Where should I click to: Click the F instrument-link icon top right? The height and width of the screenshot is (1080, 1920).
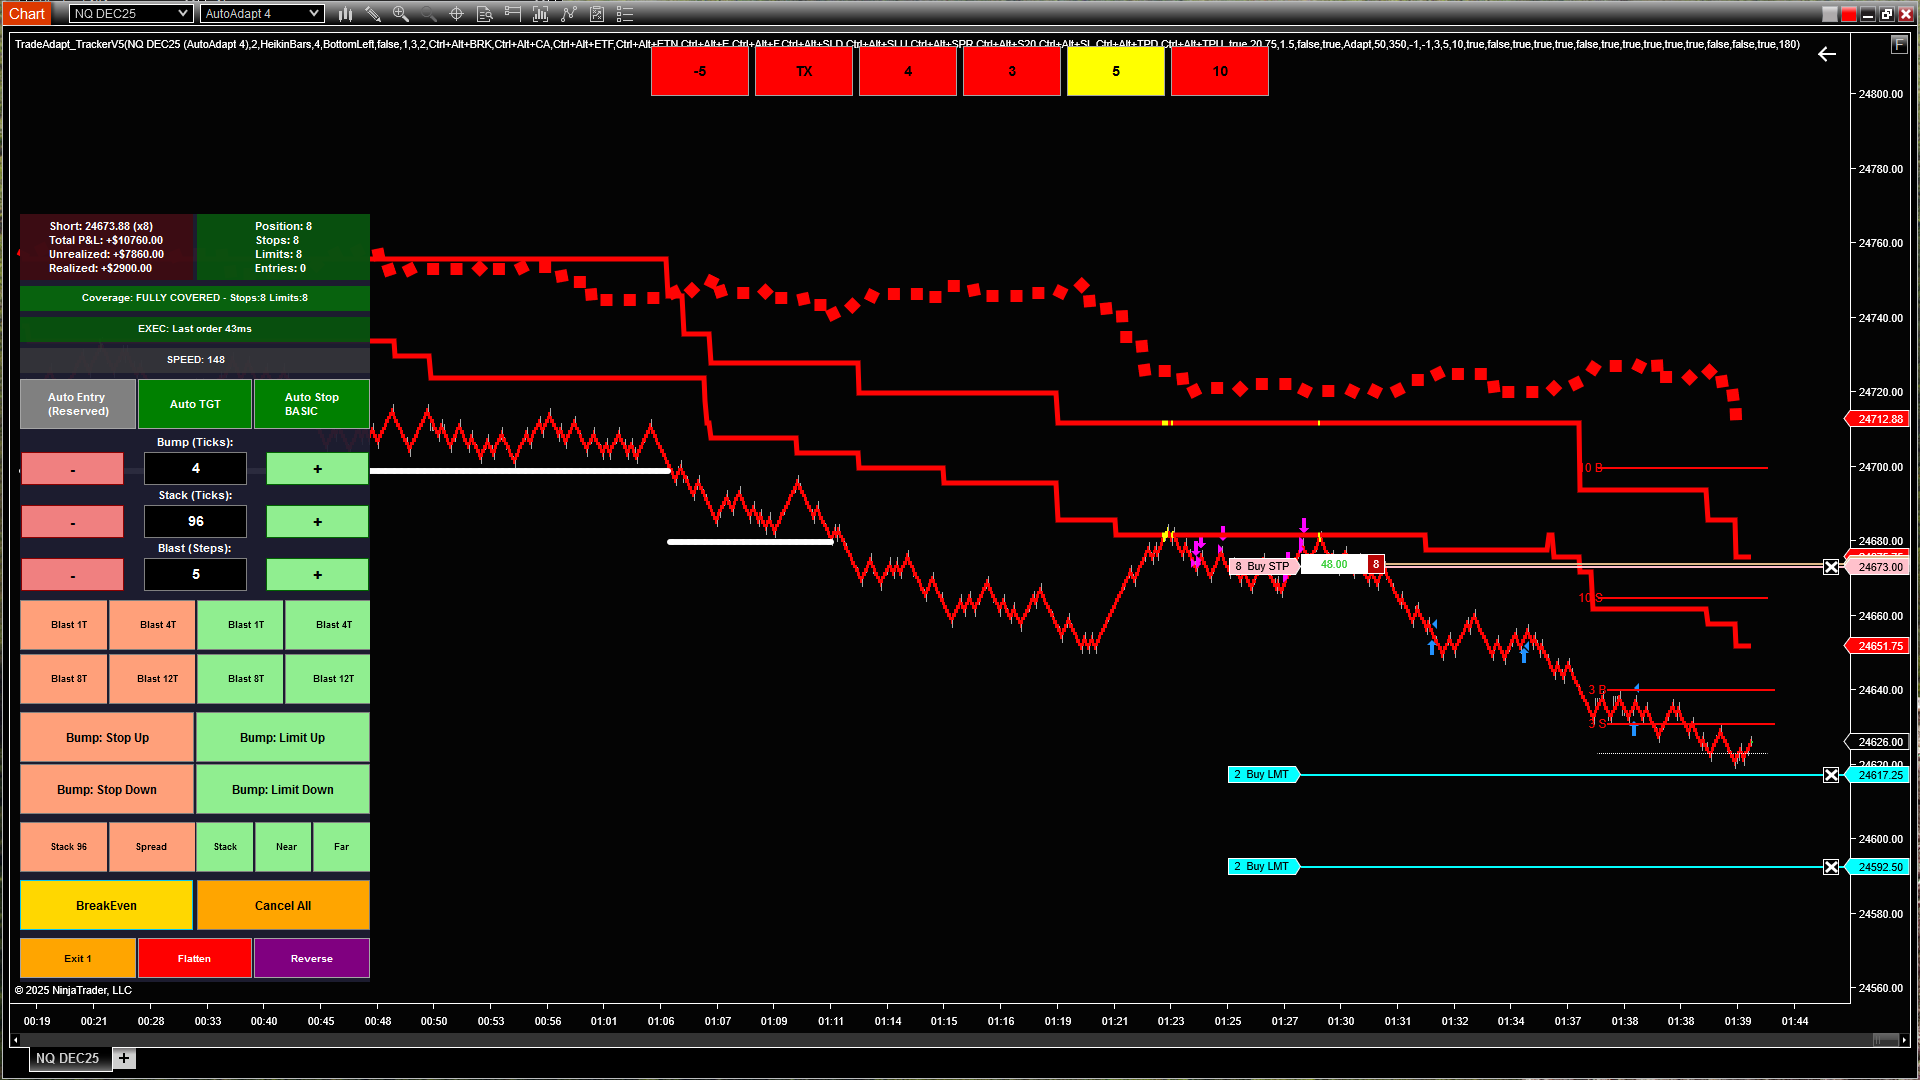point(1898,44)
